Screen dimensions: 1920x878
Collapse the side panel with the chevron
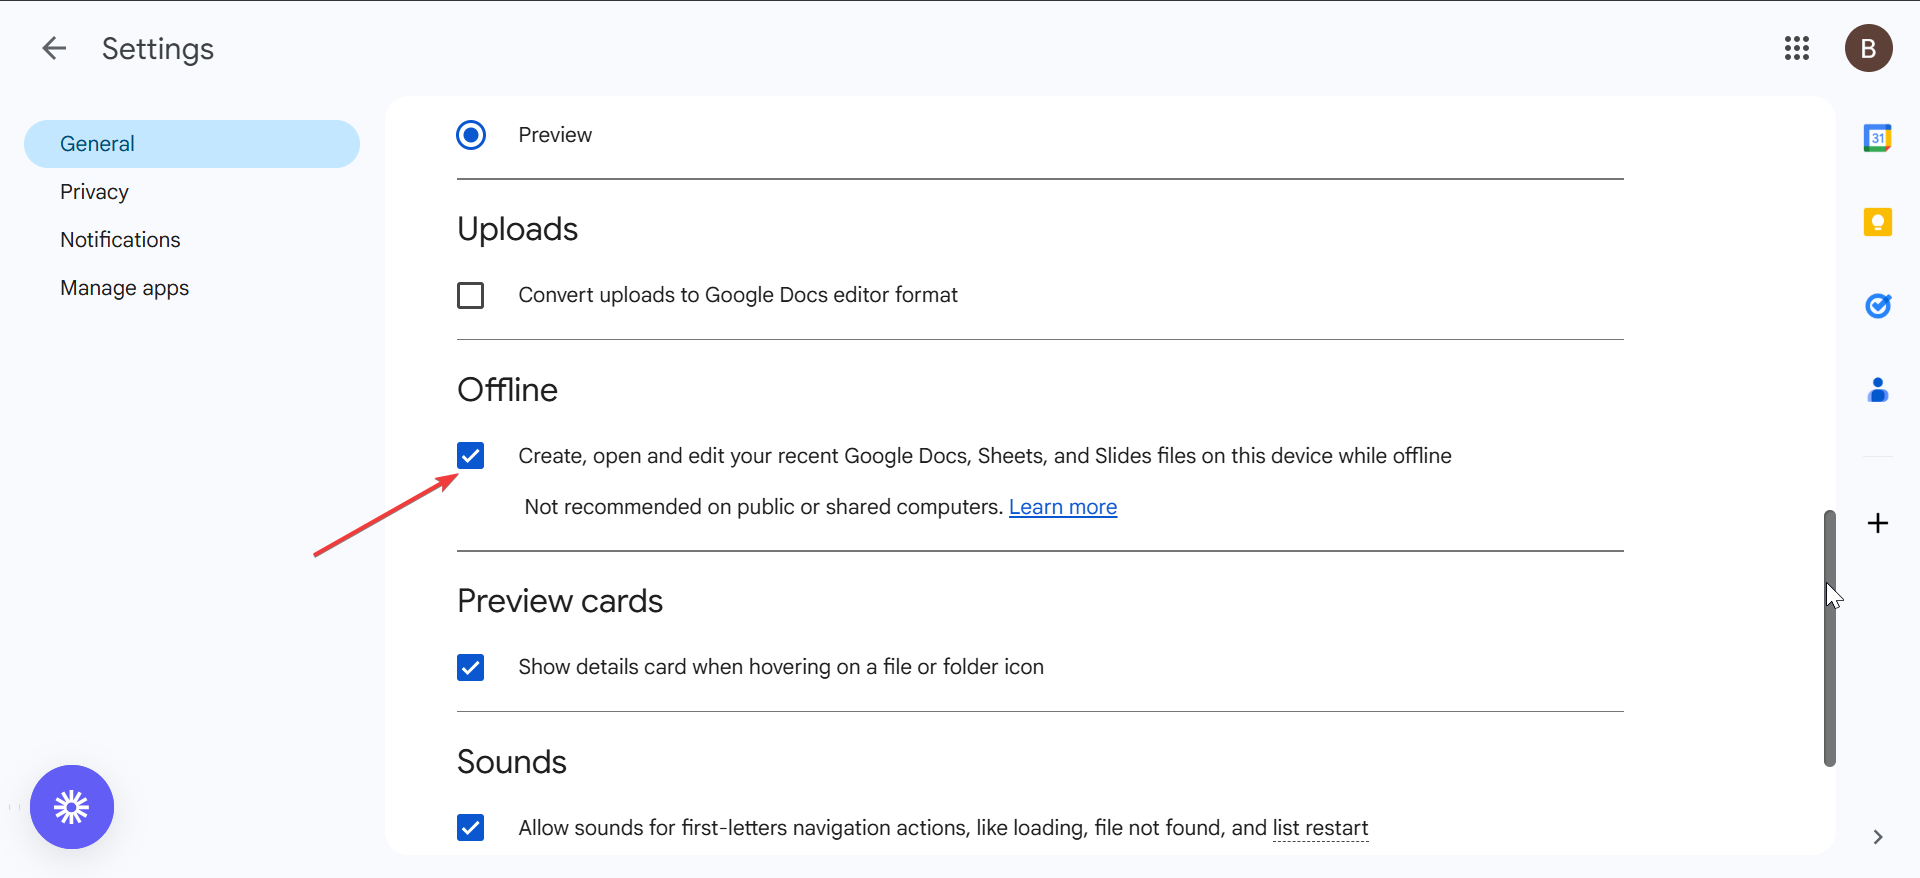(1877, 837)
